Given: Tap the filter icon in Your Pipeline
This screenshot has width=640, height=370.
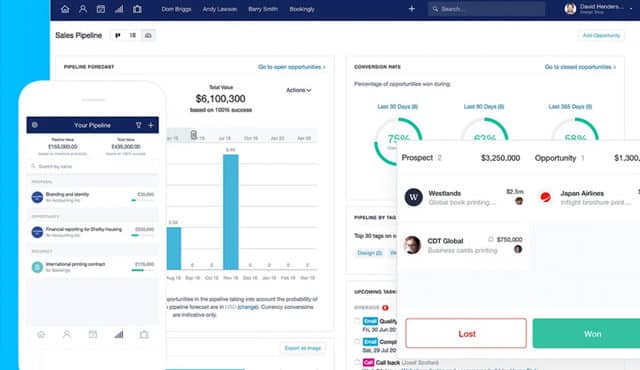Looking at the screenshot, I should click(139, 125).
